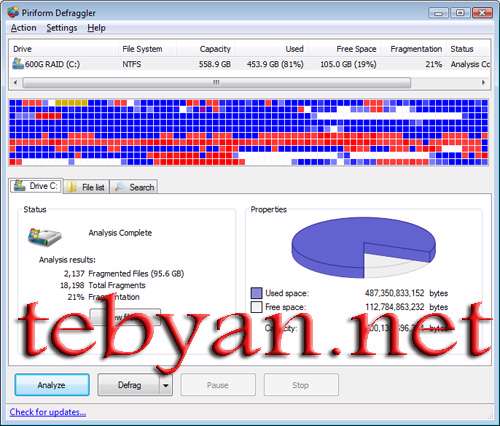Click the Used space color swatch

click(x=256, y=293)
